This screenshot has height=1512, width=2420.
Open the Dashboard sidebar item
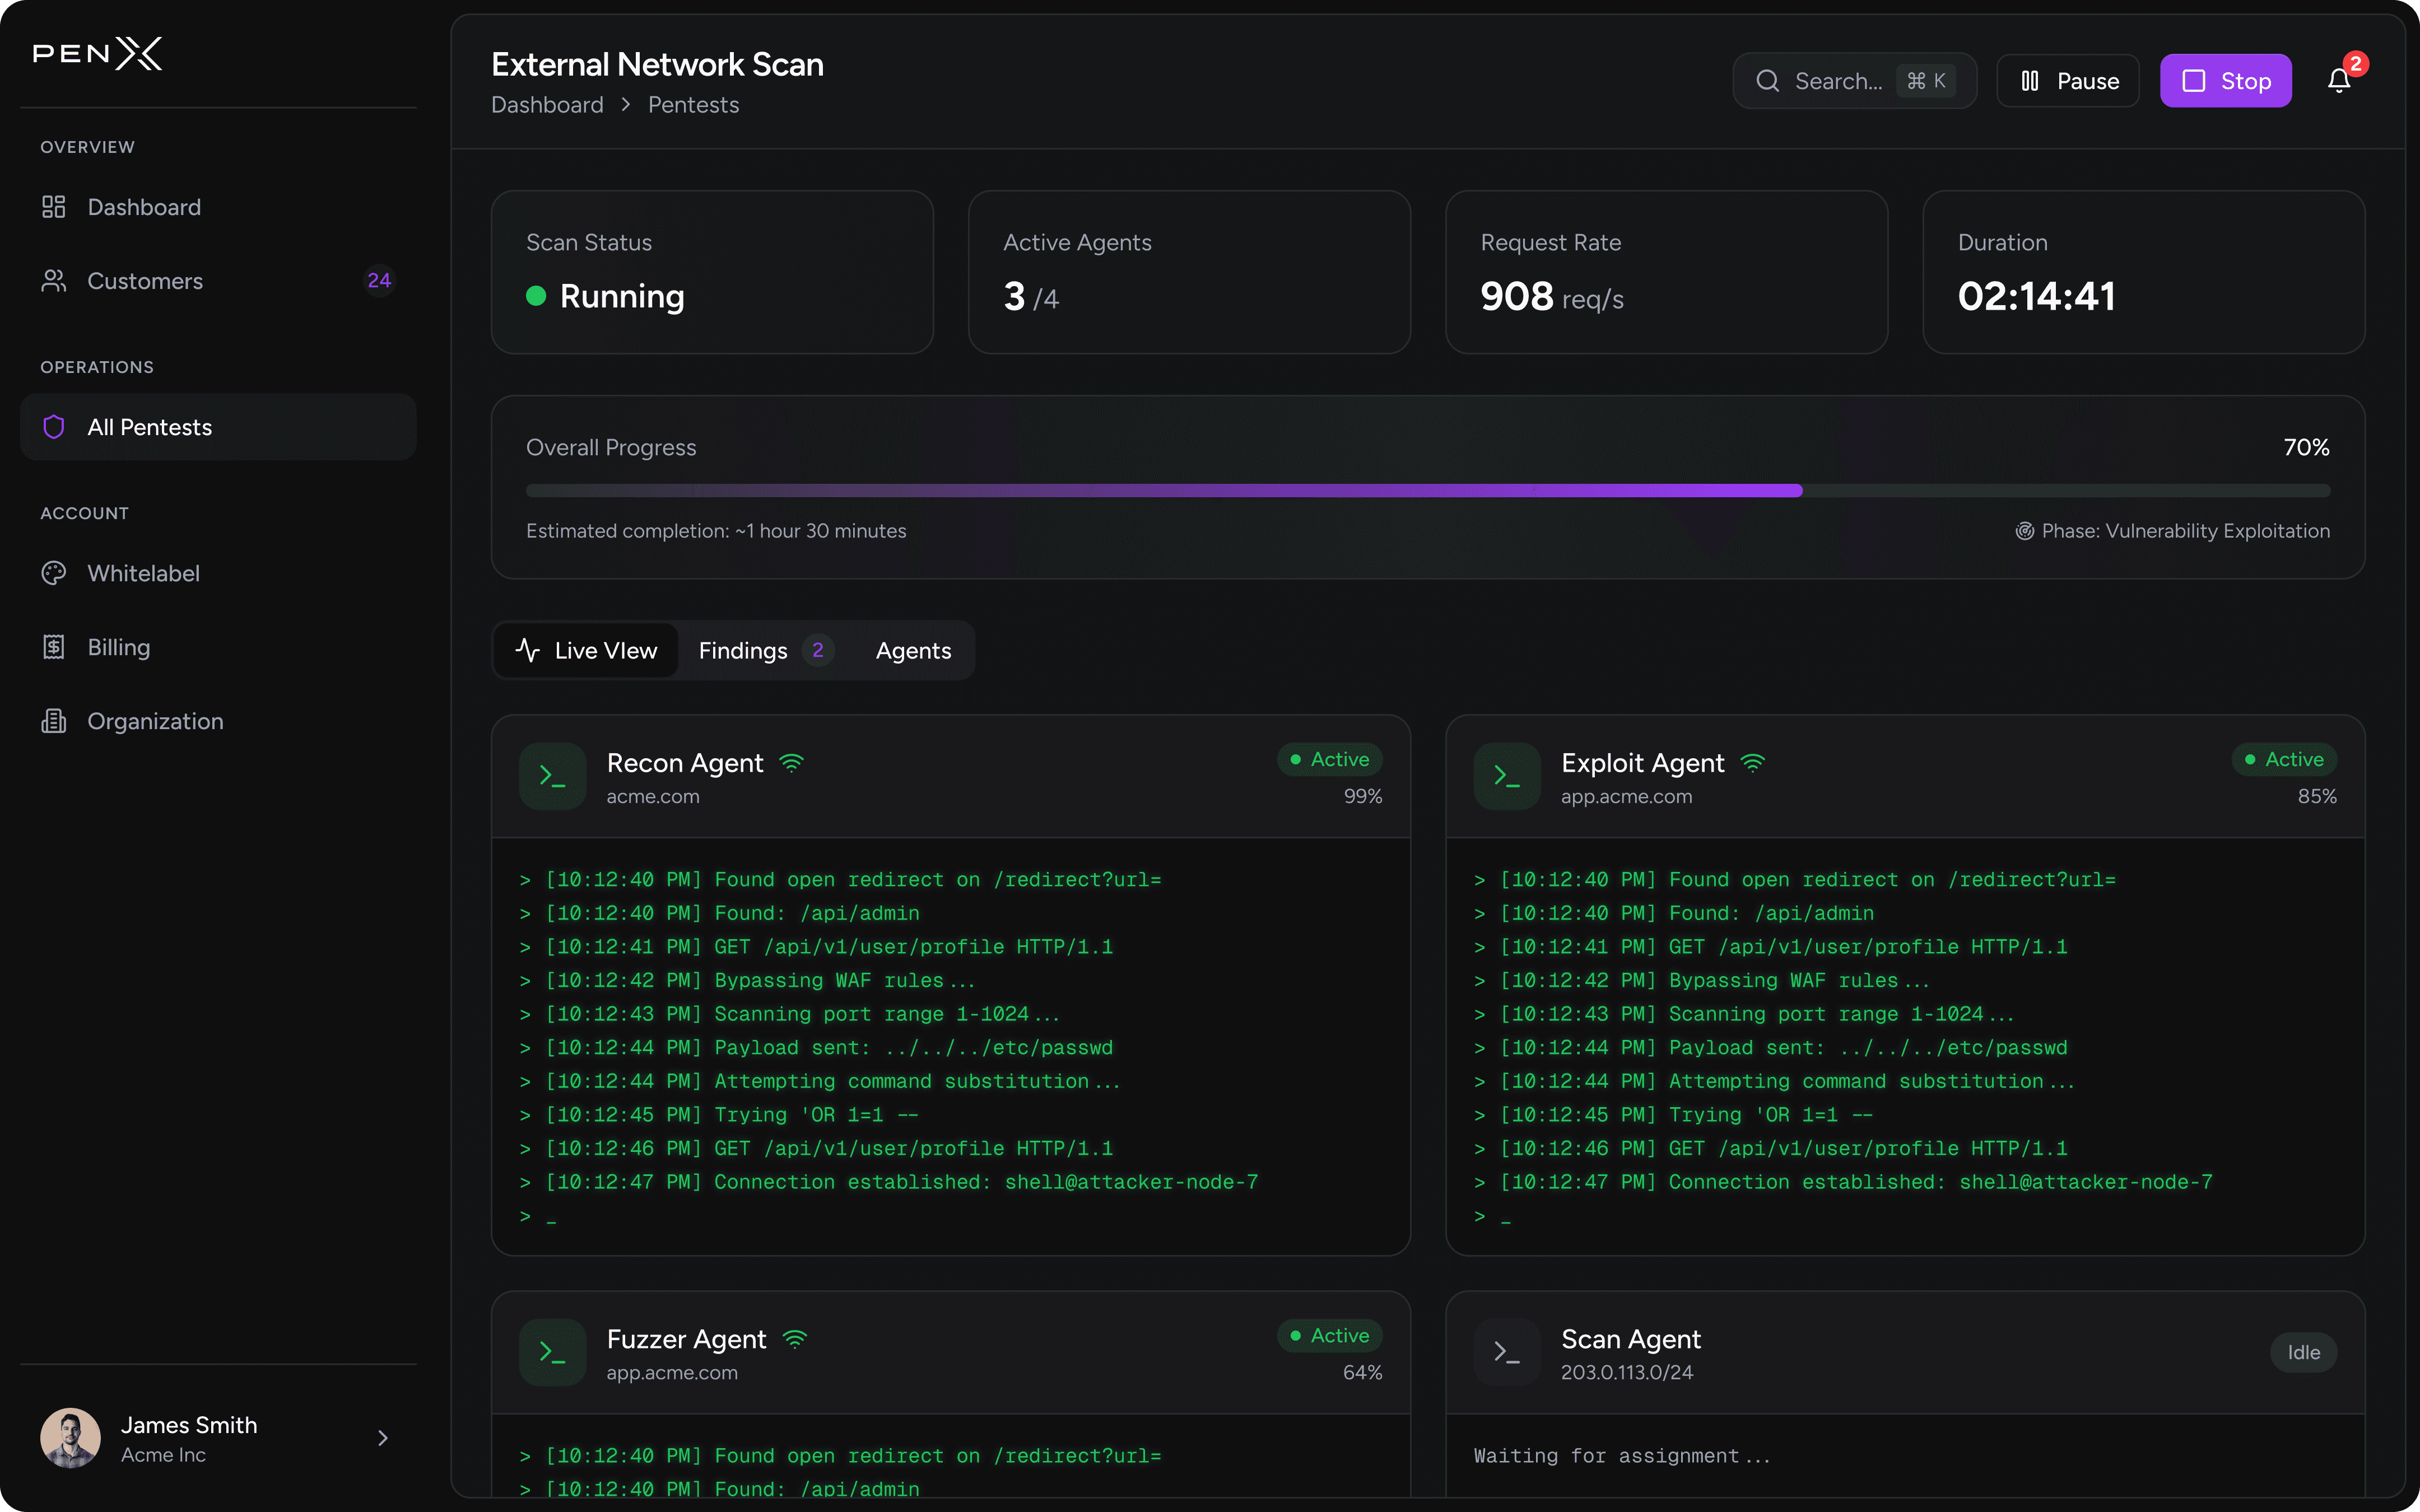tap(144, 207)
